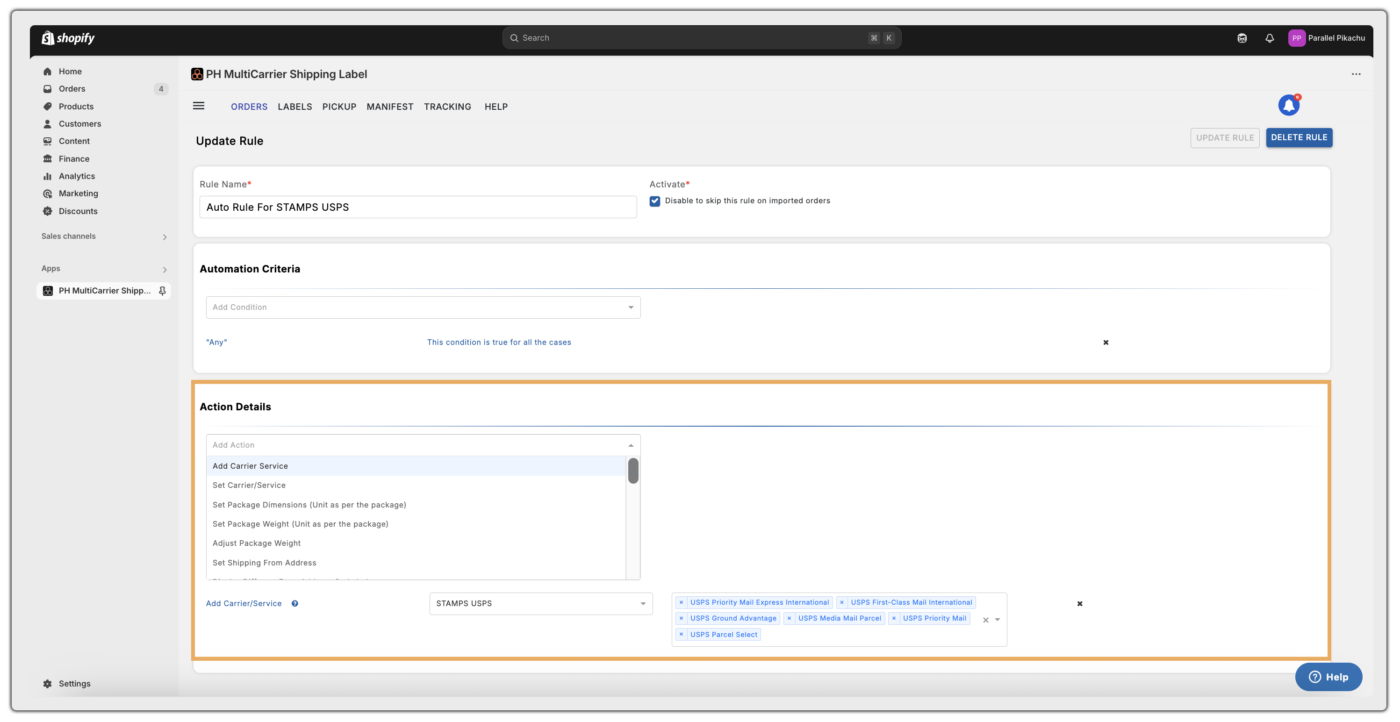Open Parallel Pikachu account avatar
This screenshot has height=722, width=1400.
pos(1297,38)
